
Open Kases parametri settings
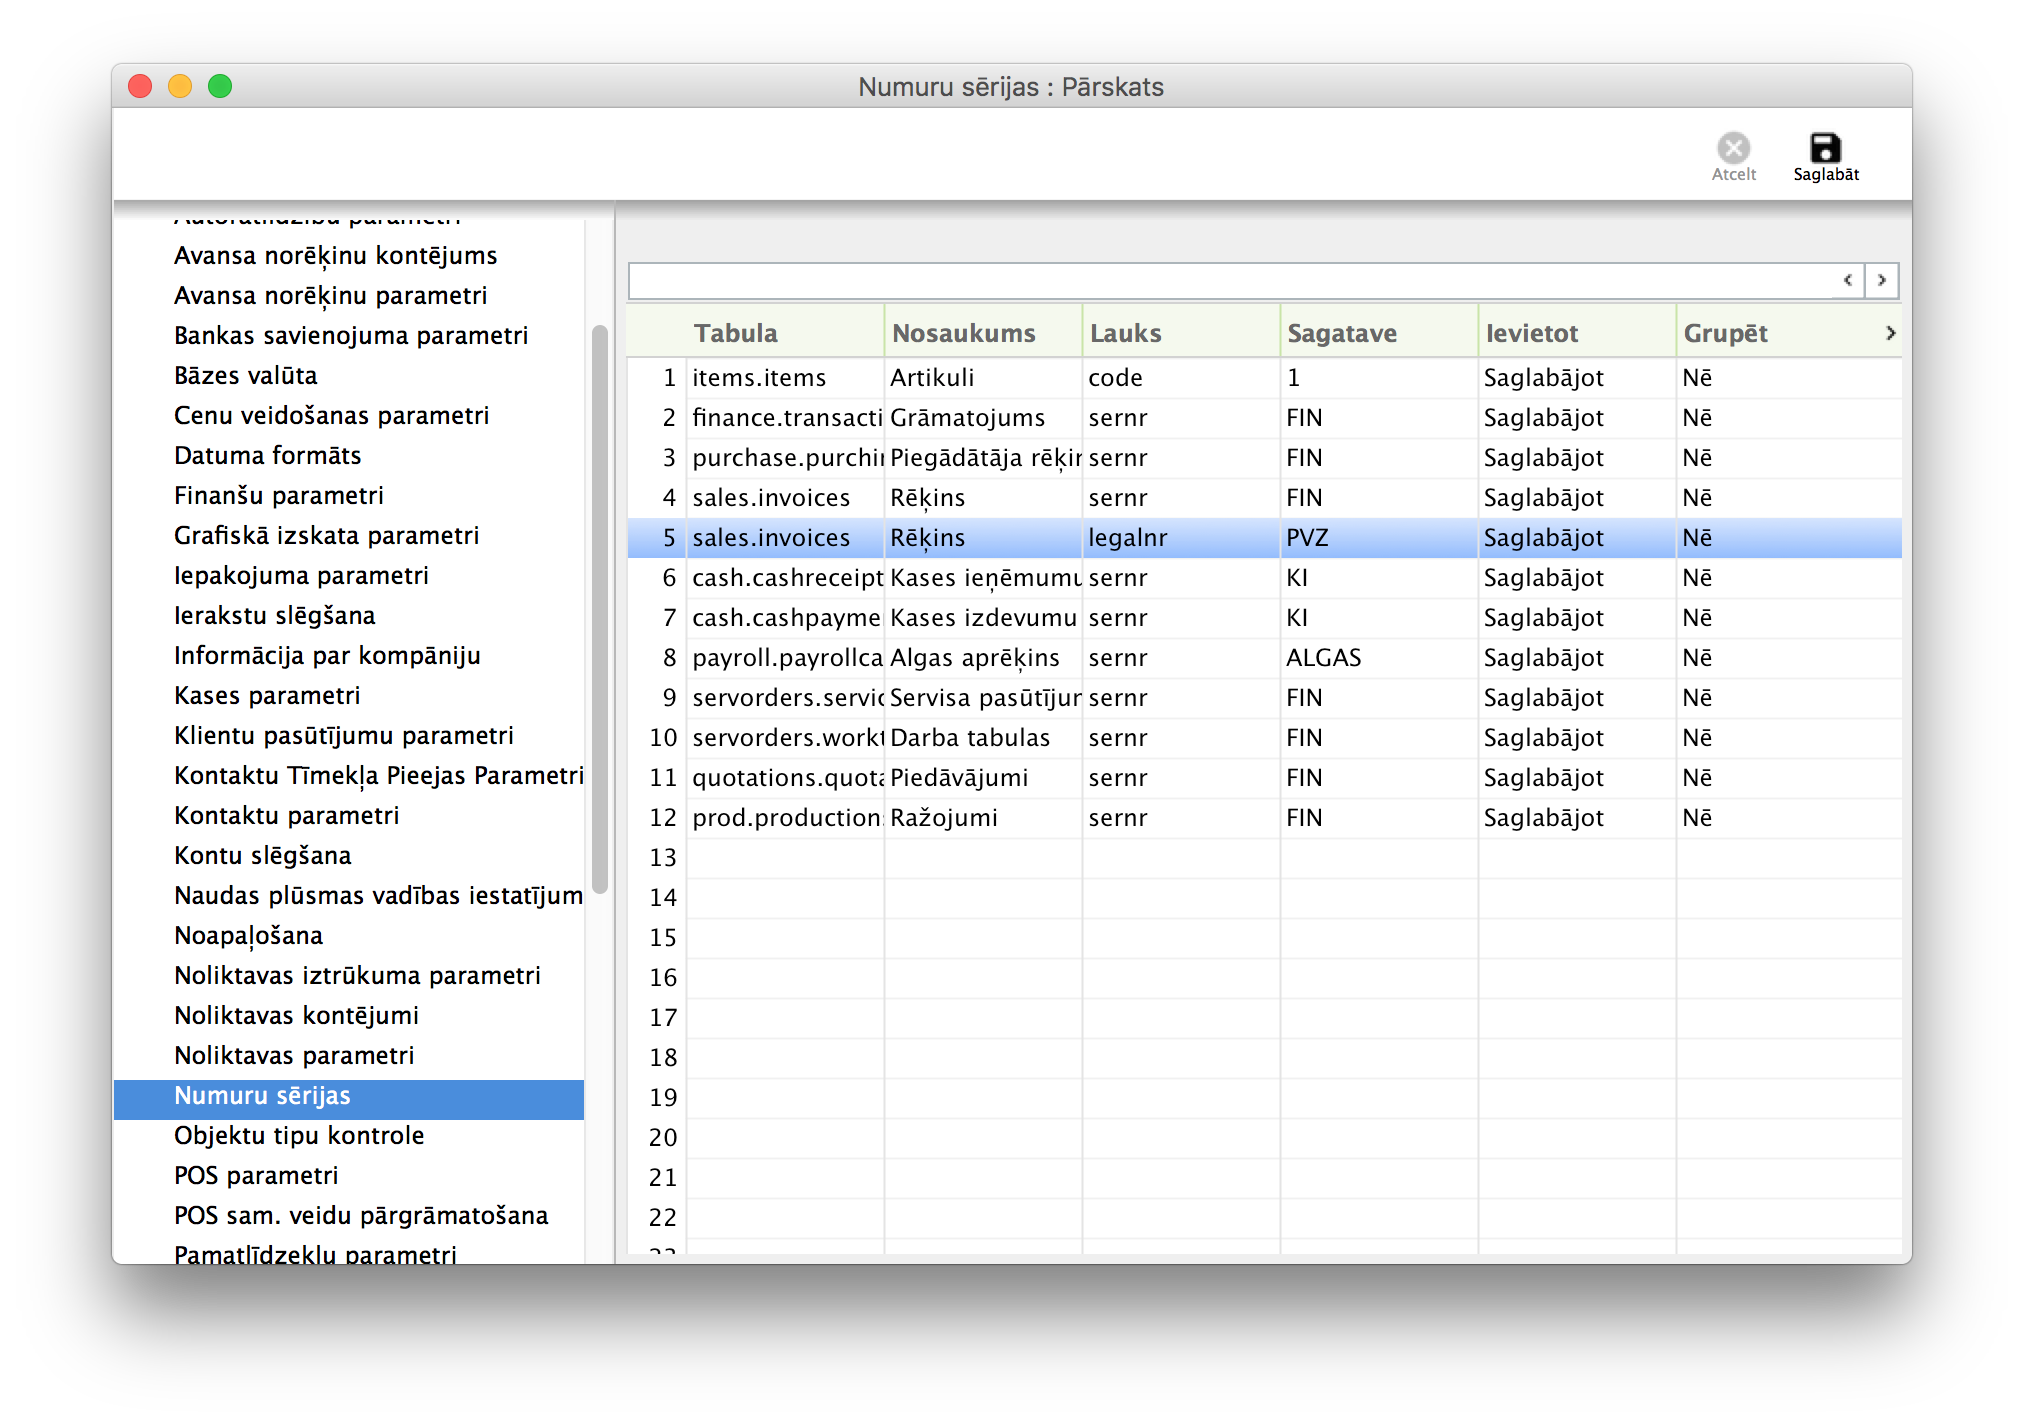pyautogui.click(x=267, y=696)
